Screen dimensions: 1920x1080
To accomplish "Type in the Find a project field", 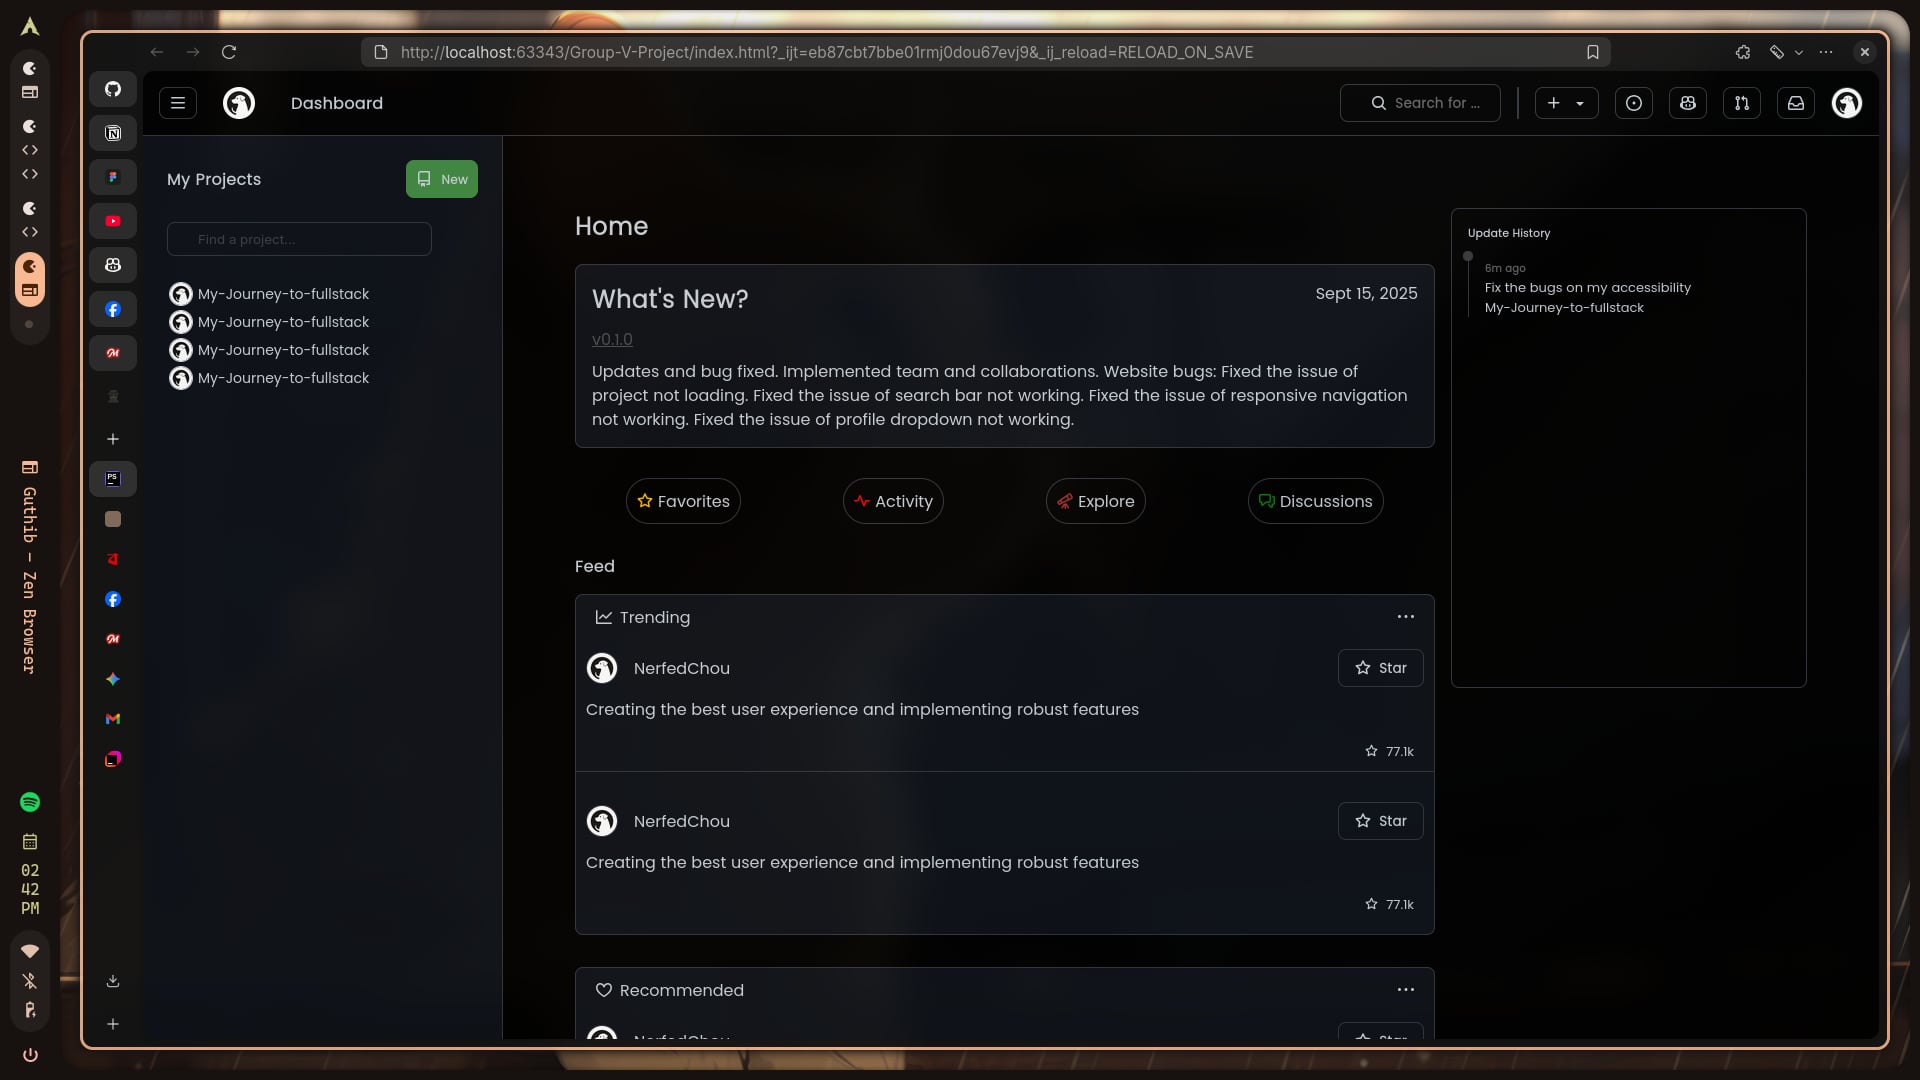I will (x=299, y=239).
